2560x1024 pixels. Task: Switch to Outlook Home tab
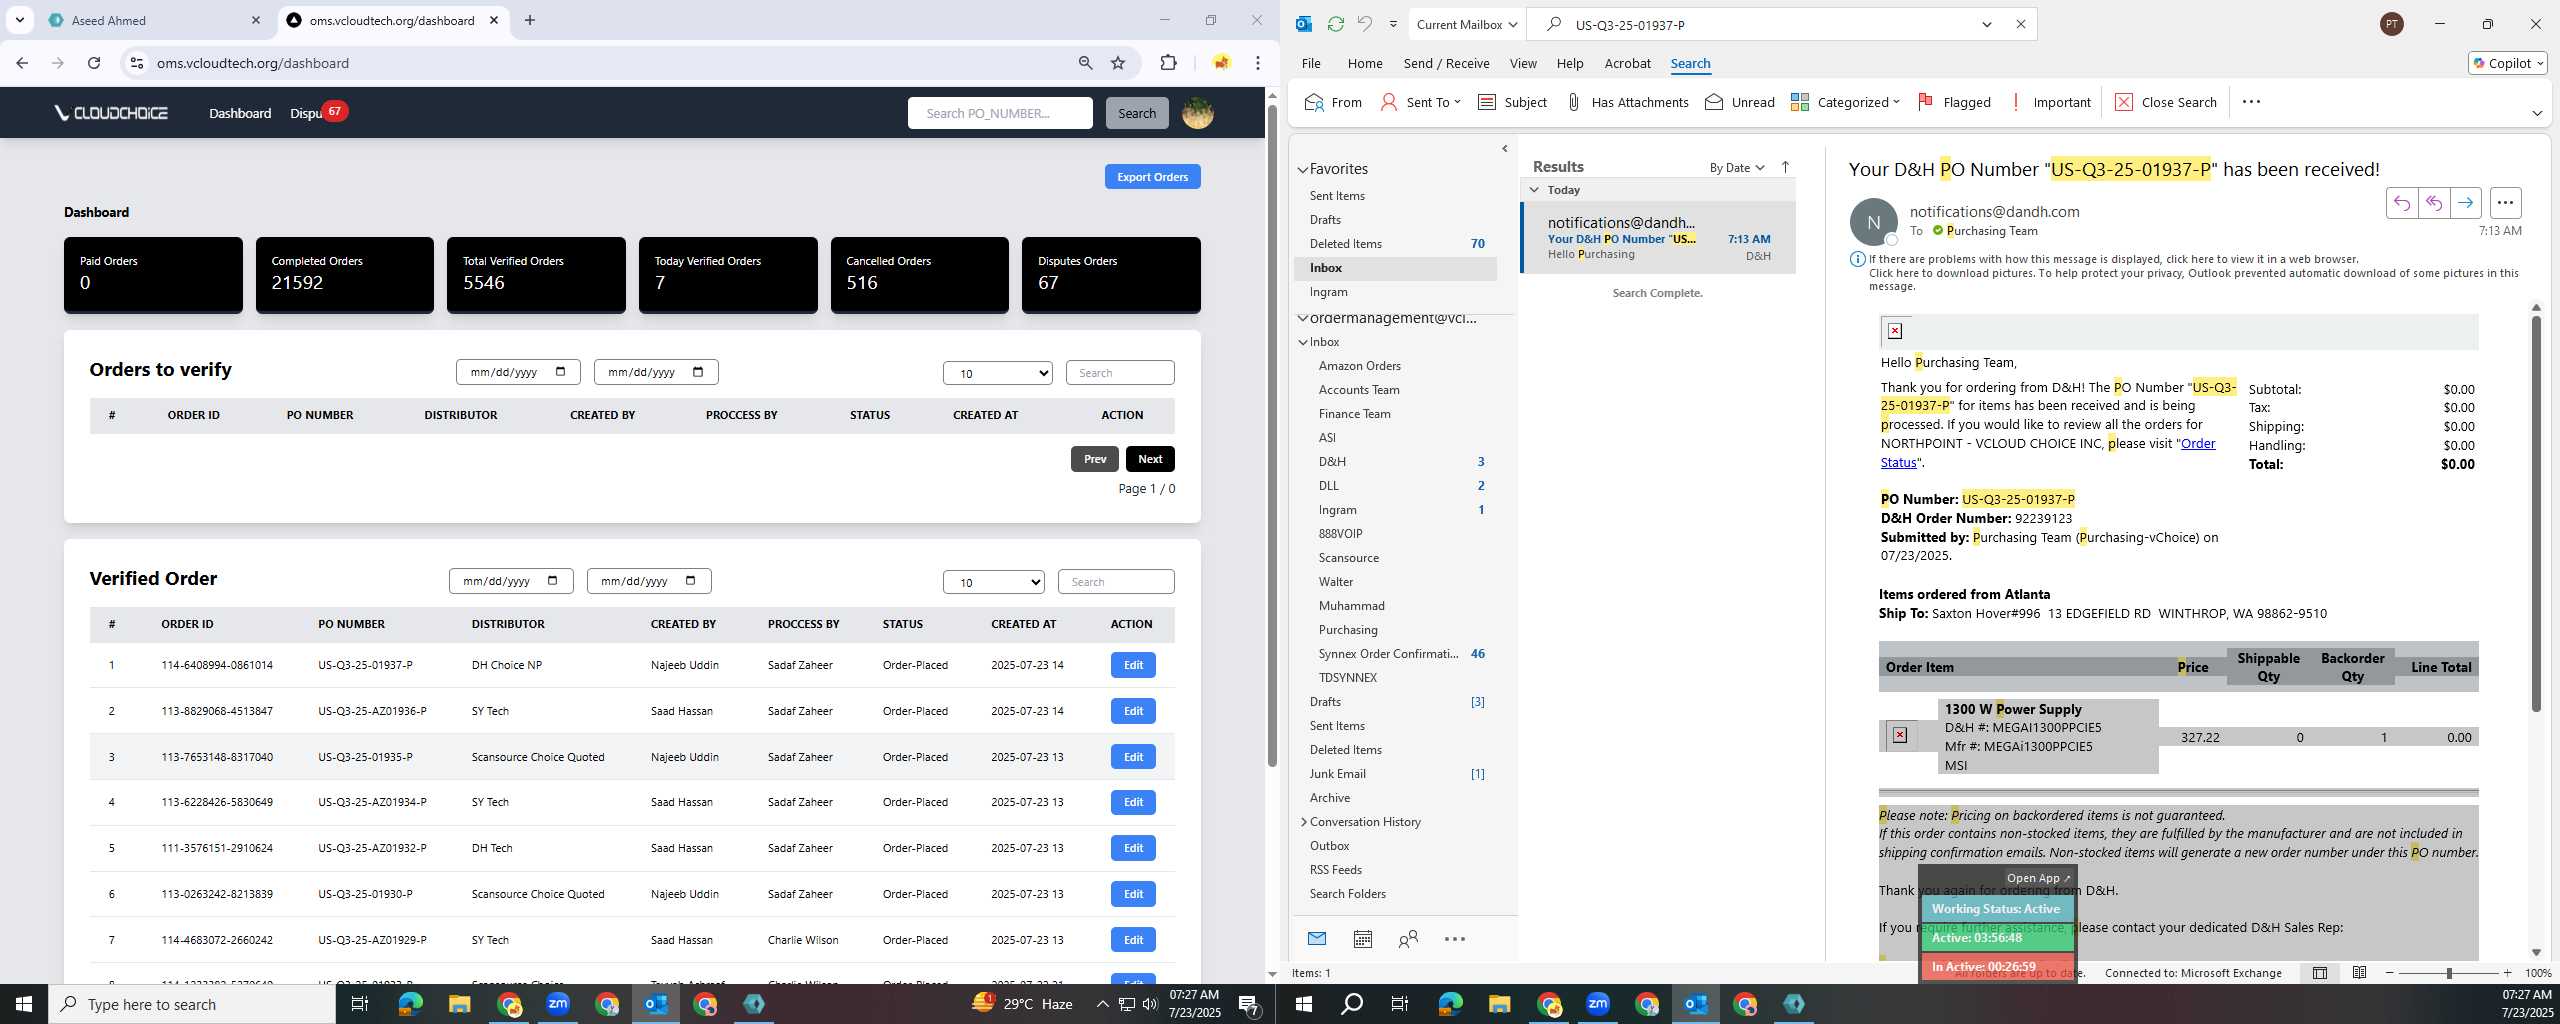[1365, 63]
